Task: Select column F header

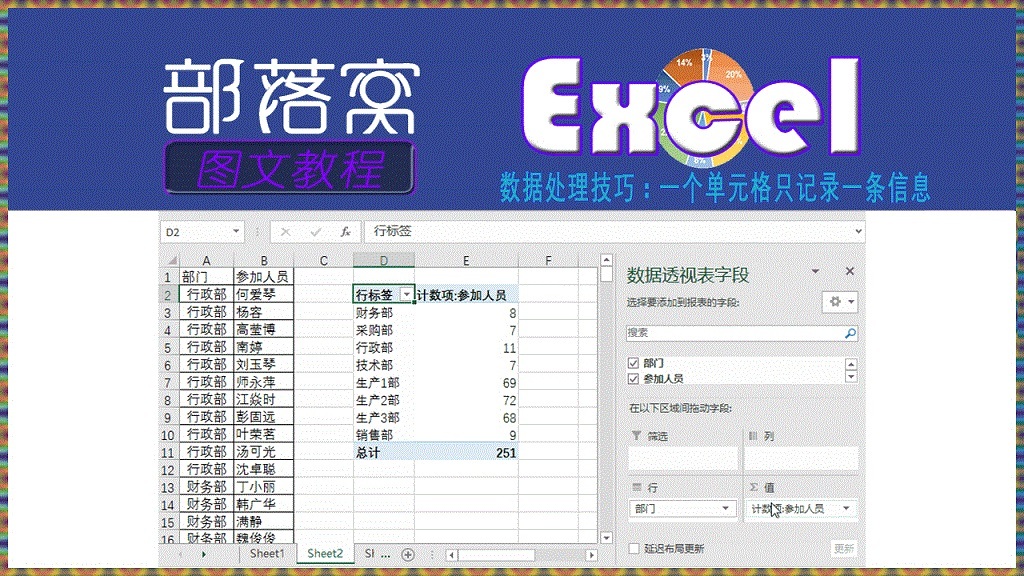Action: click(x=549, y=261)
